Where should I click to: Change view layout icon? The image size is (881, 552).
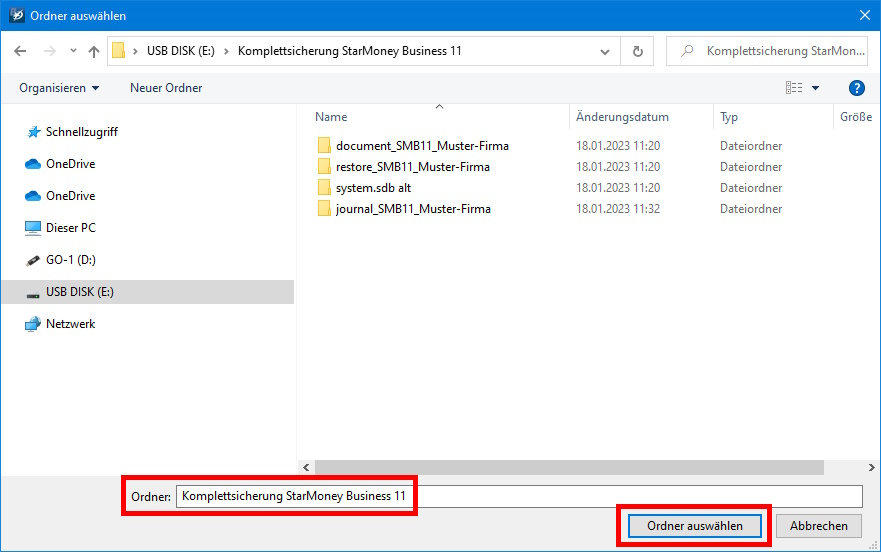[x=794, y=88]
